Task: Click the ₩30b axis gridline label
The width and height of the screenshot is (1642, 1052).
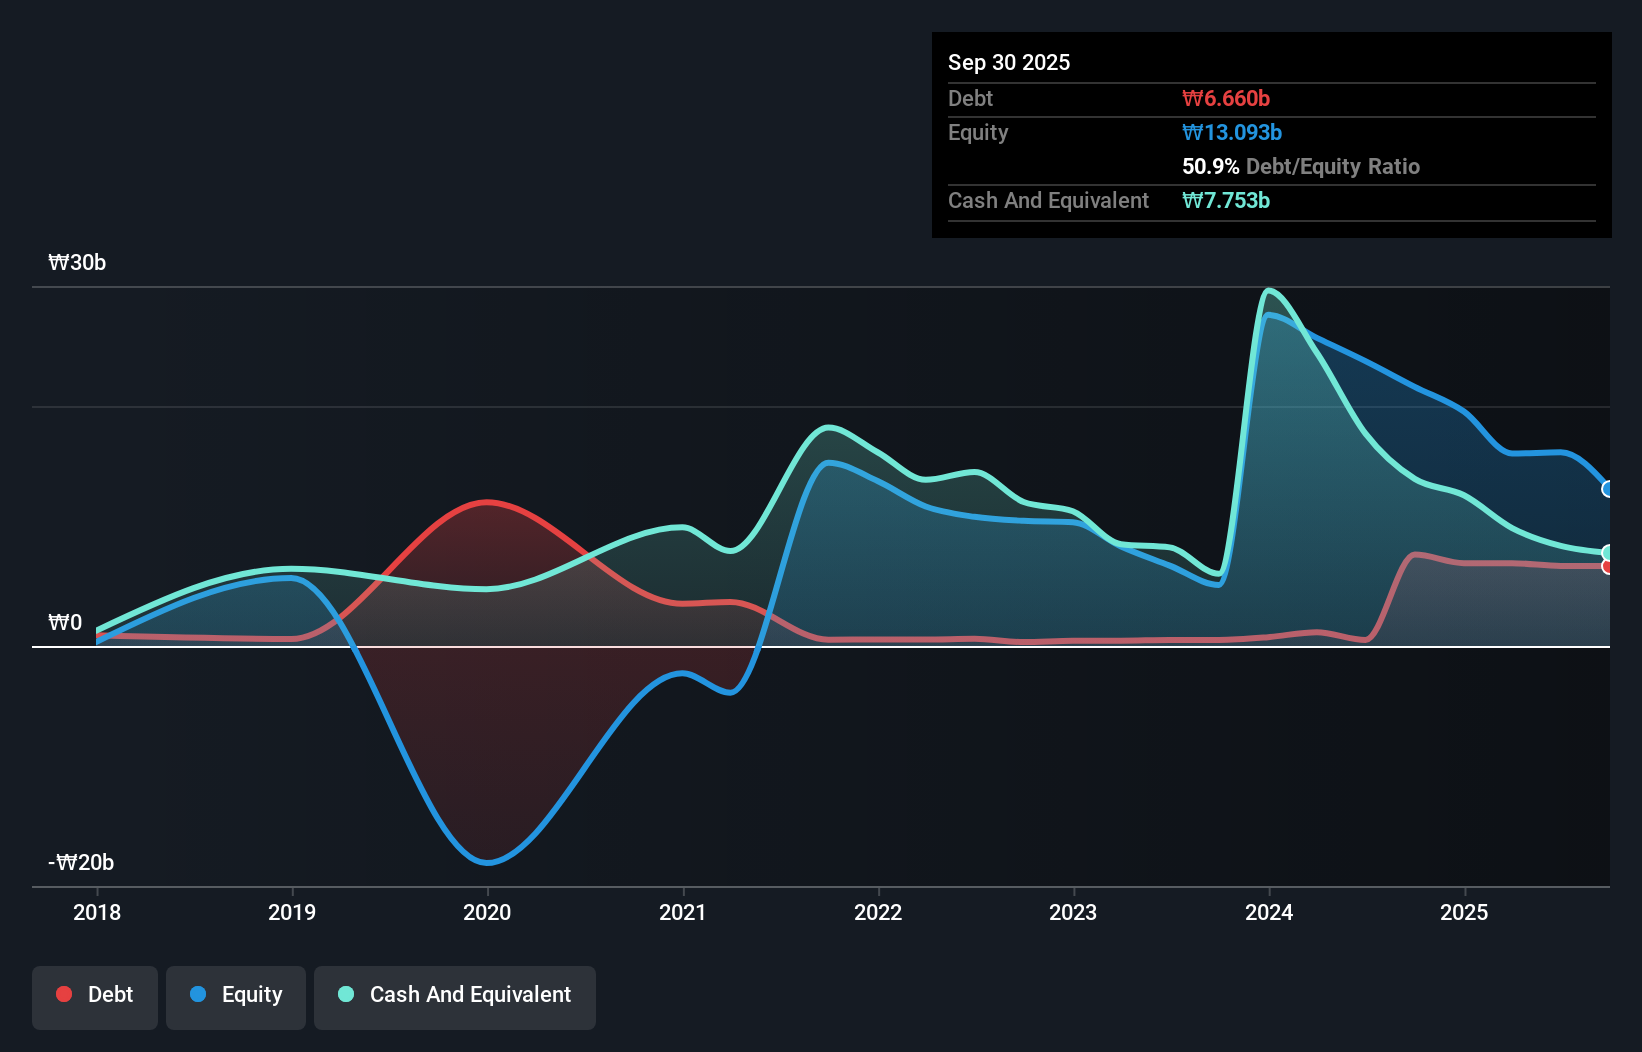Action: point(76,263)
